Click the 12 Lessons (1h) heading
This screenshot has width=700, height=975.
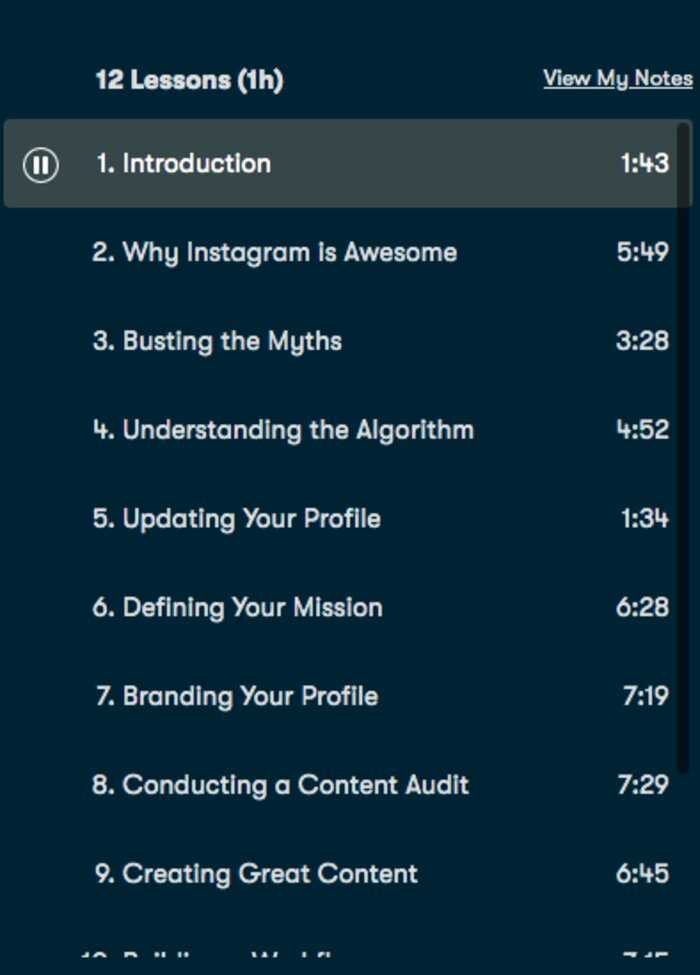[190, 80]
